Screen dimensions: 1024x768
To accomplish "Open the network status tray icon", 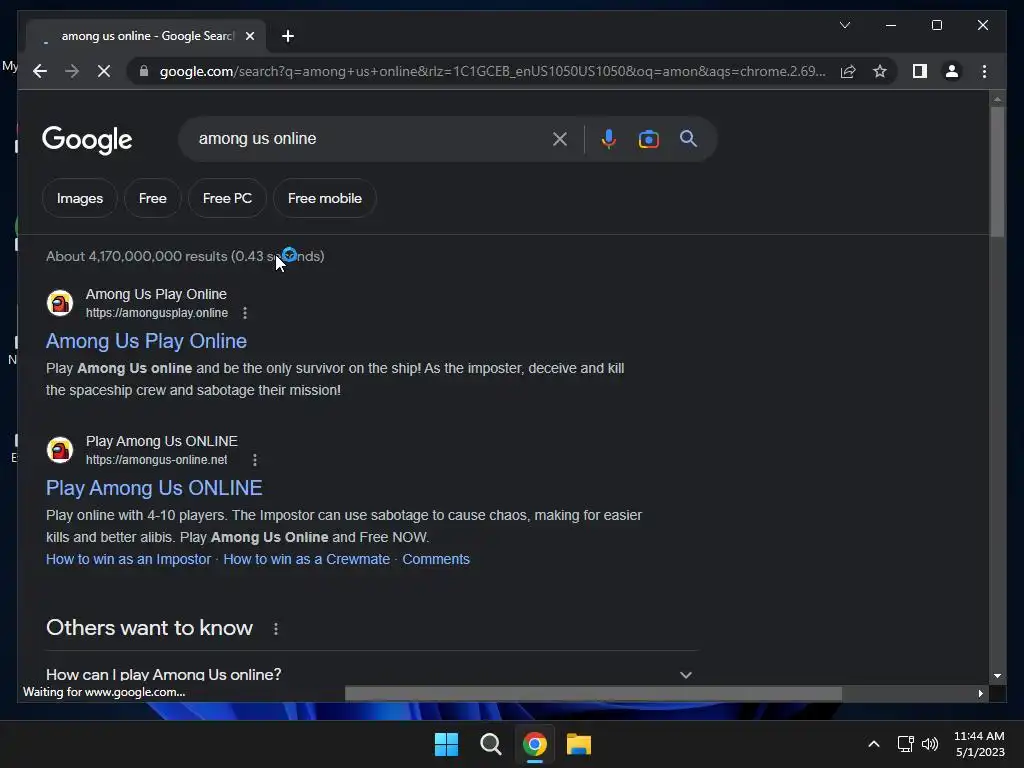I will (905, 744).
